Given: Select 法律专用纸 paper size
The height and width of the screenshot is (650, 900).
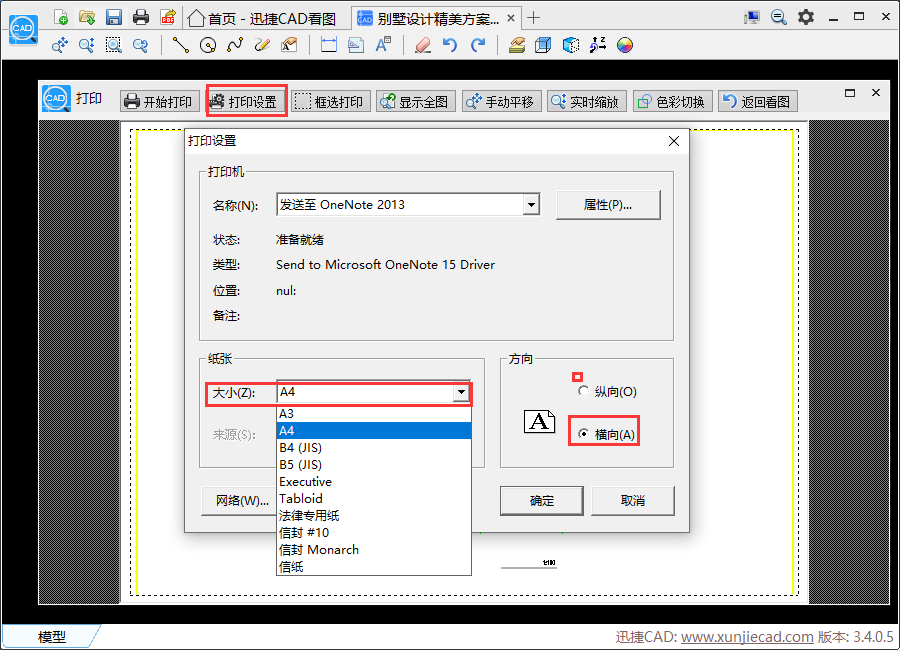Looking at the screenshot, I should click(374, 516).
